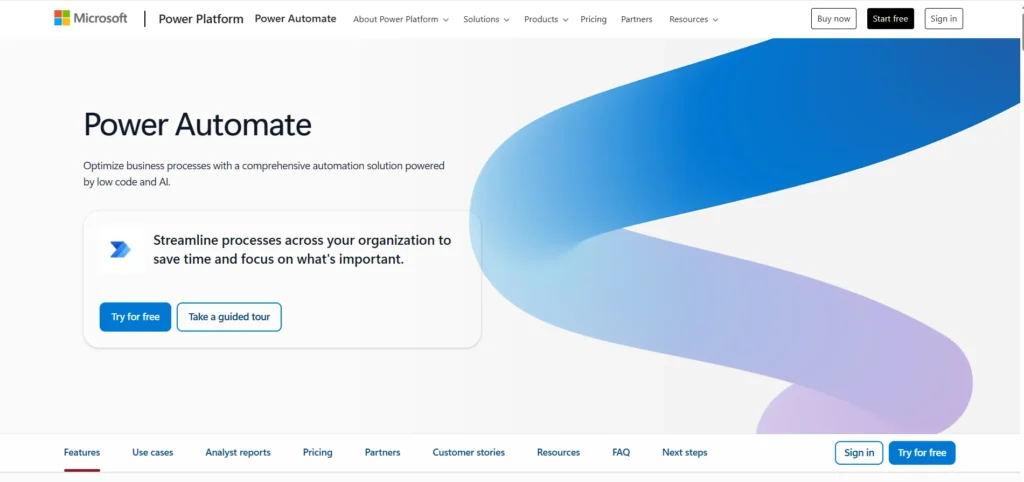
Task: Click the Buy now button
Action: (833, 19)
